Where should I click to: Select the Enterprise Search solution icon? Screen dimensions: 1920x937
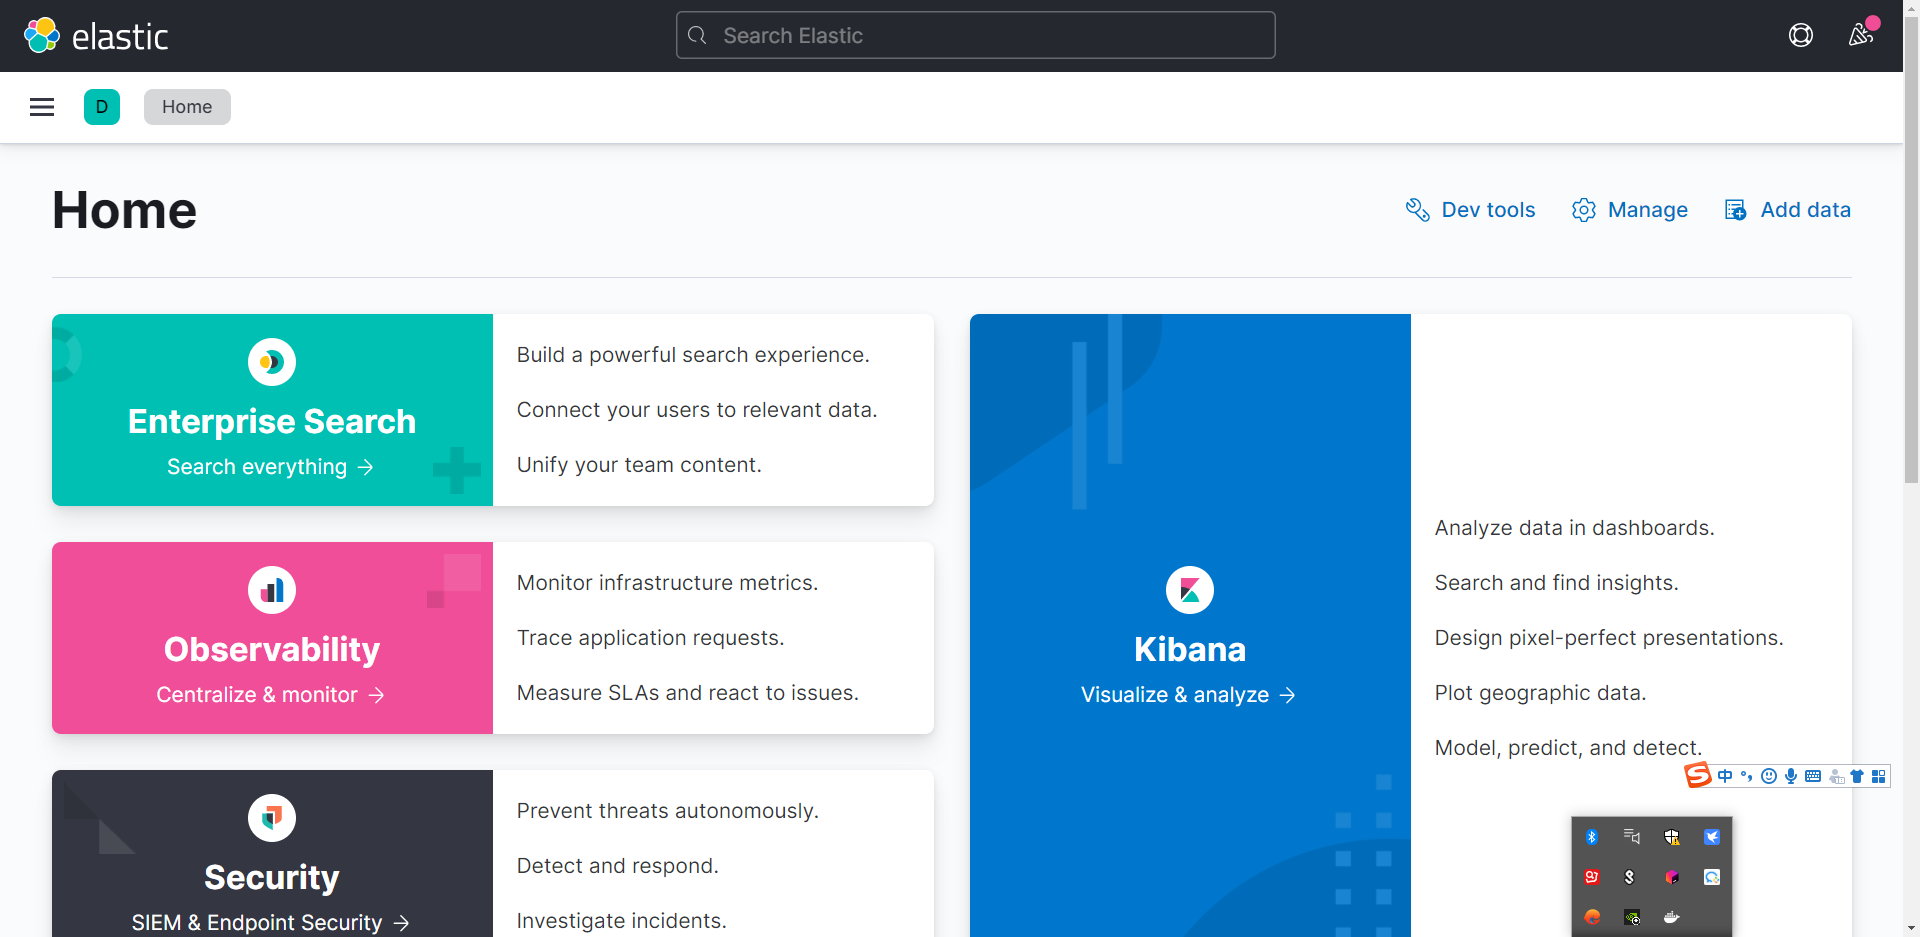(271, 362)
